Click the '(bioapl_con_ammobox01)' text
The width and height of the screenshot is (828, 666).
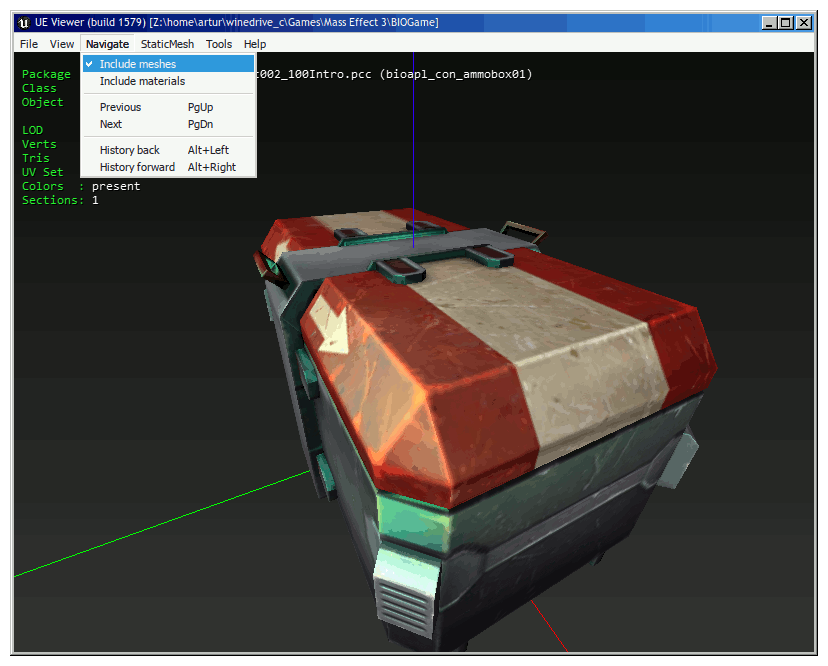click(456, 74)
